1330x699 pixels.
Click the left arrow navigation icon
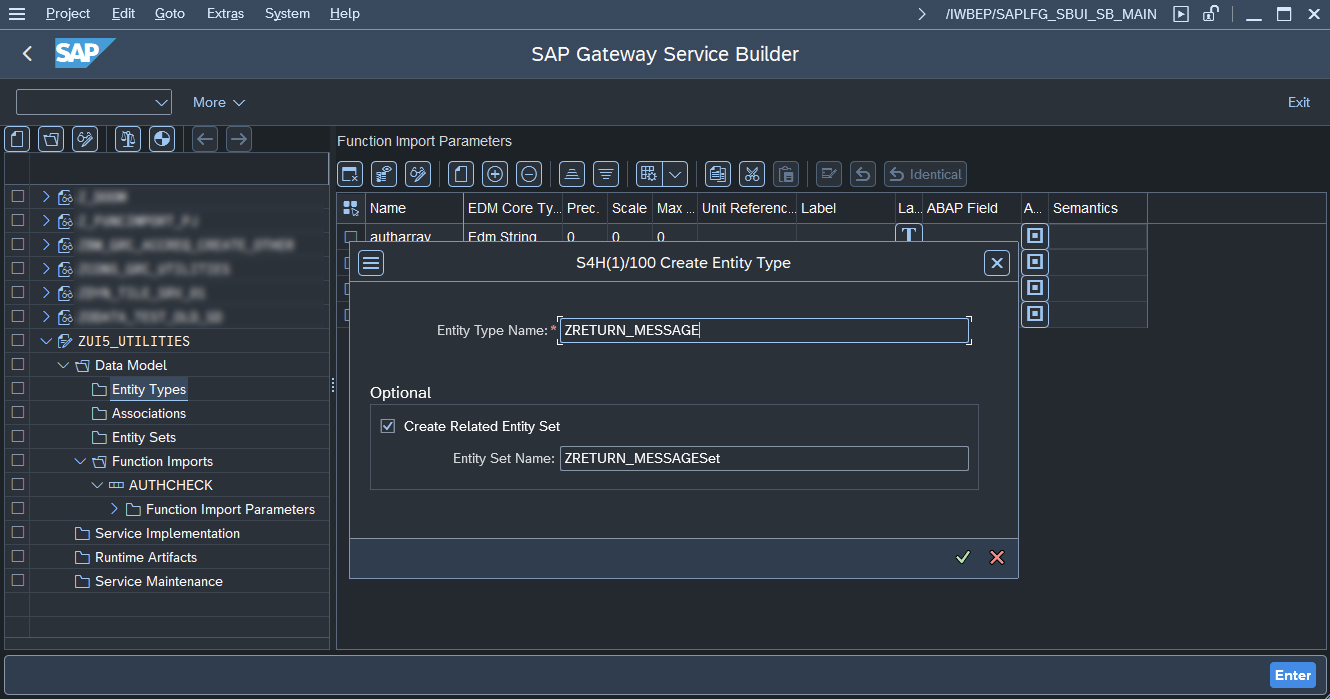tap(205, 139)
